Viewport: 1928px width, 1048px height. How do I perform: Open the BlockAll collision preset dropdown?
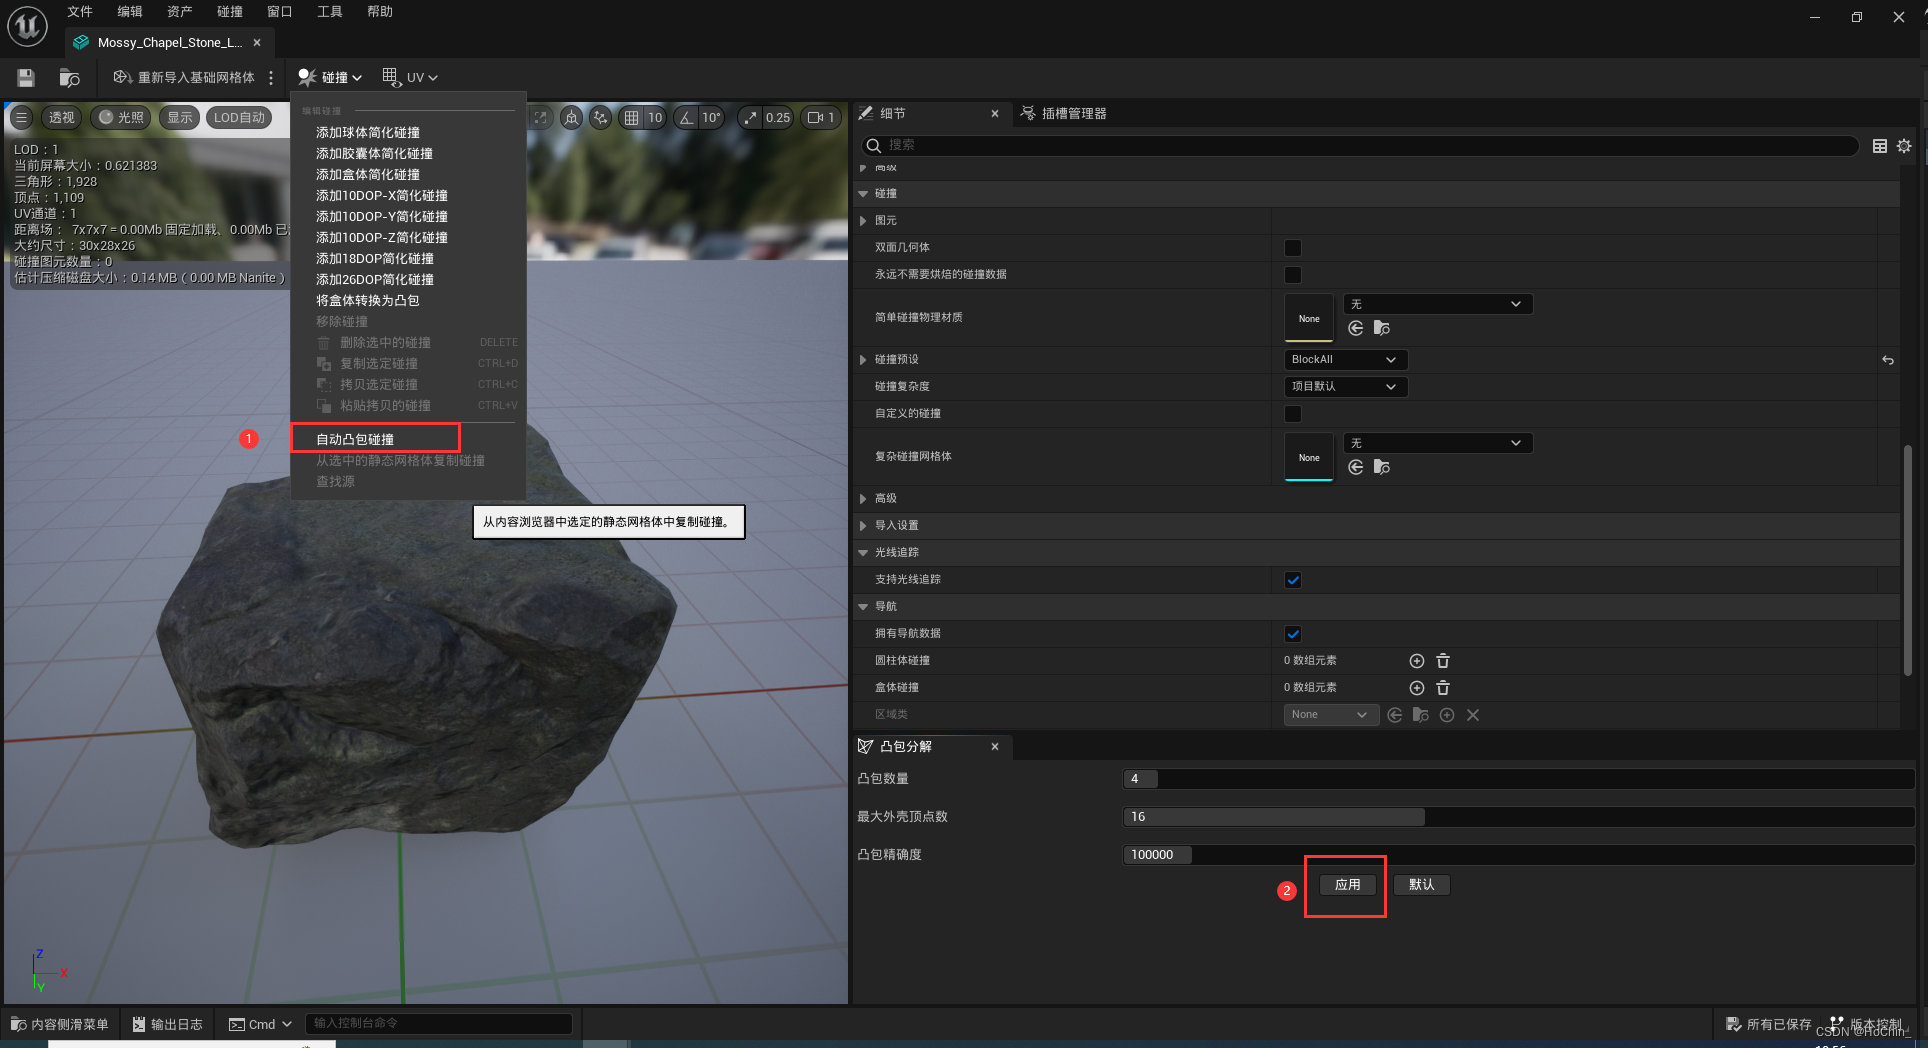click(x=1345, y=359)
